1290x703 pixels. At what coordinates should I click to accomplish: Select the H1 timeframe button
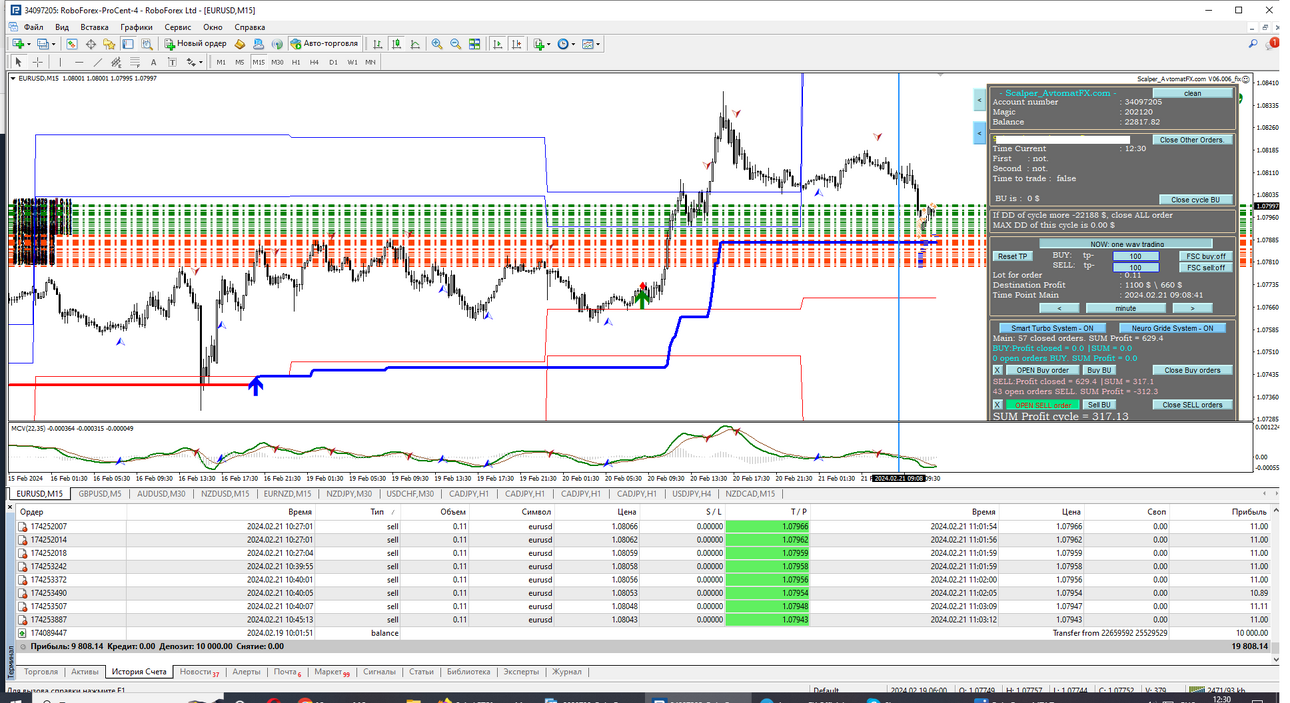pos(296,62)
